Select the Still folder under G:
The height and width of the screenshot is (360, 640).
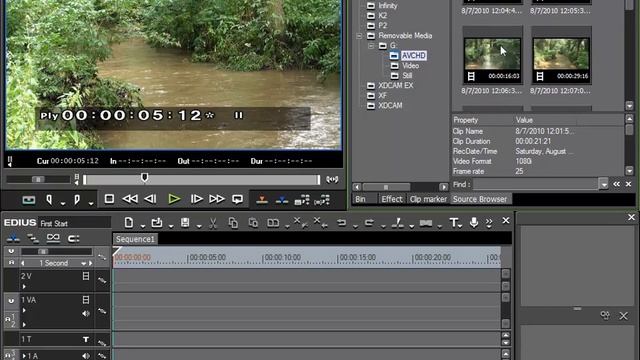pos(407,76)
